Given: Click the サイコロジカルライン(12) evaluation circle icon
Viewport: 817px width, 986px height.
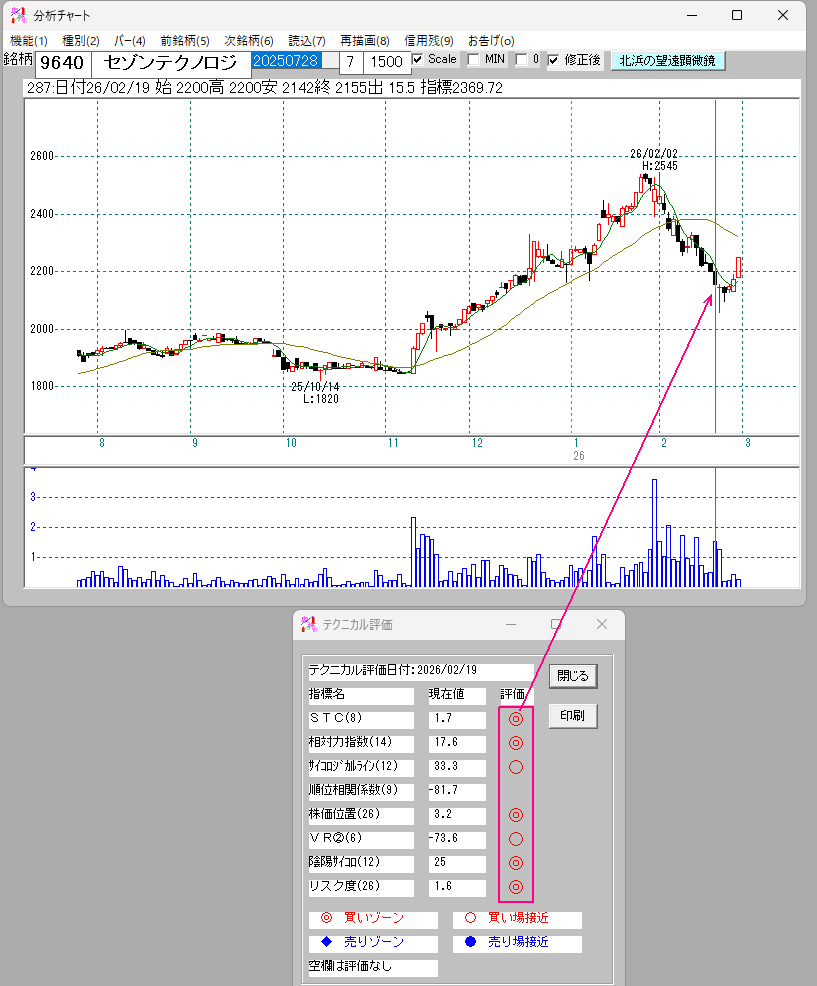Looking at the screenshot, I should pyautogui.click(x=516, y=767).
